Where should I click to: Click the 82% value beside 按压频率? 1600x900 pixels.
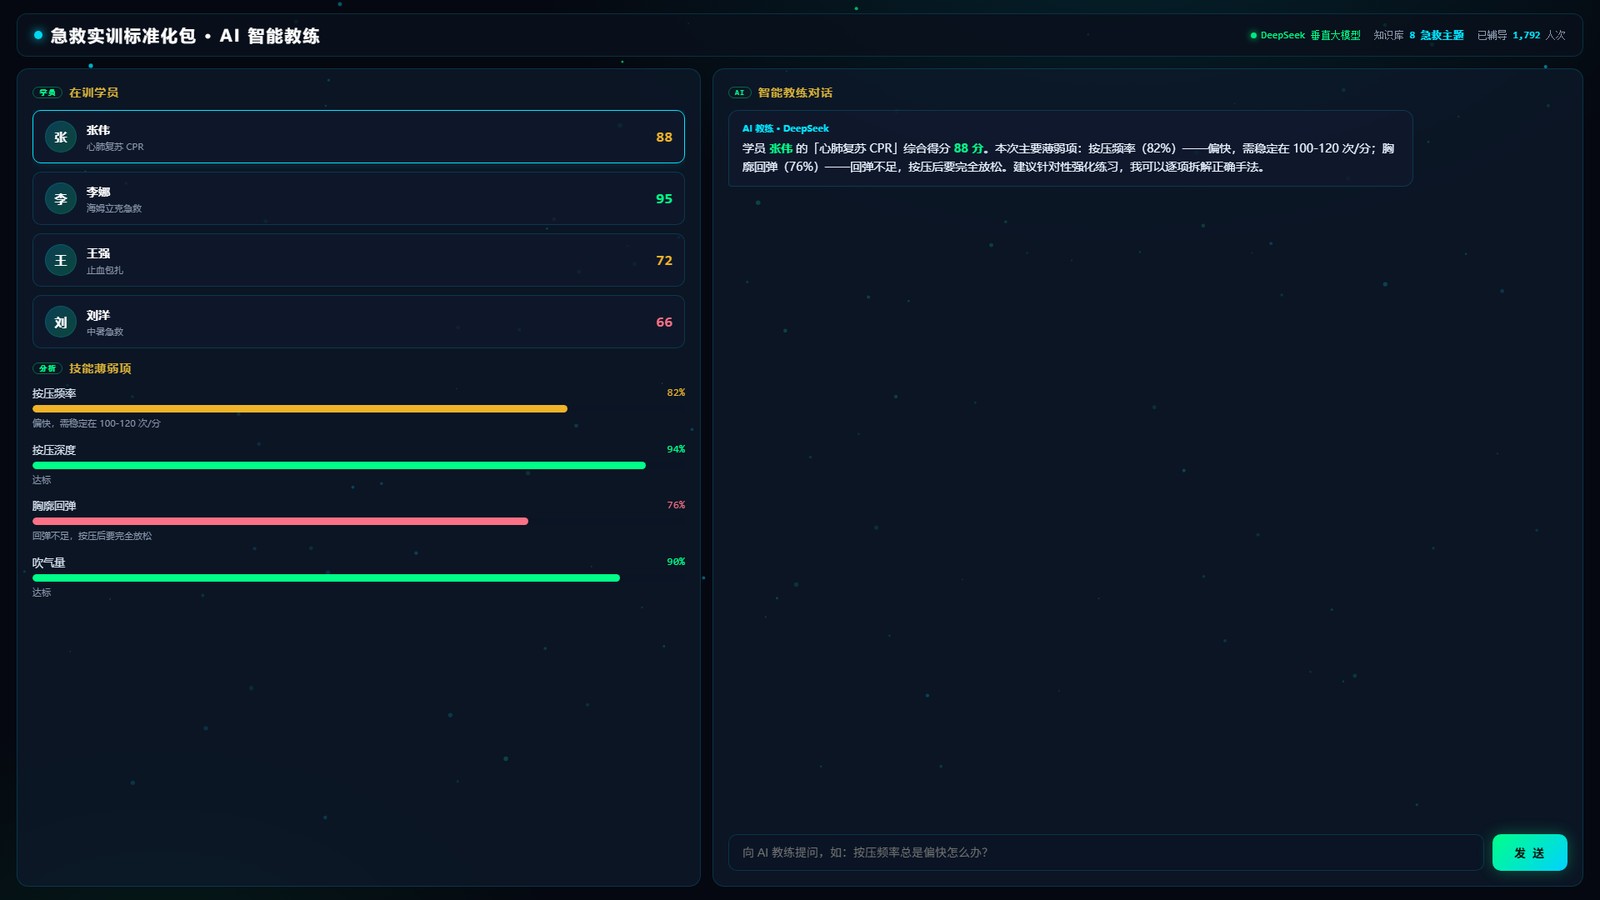(676, 393)
